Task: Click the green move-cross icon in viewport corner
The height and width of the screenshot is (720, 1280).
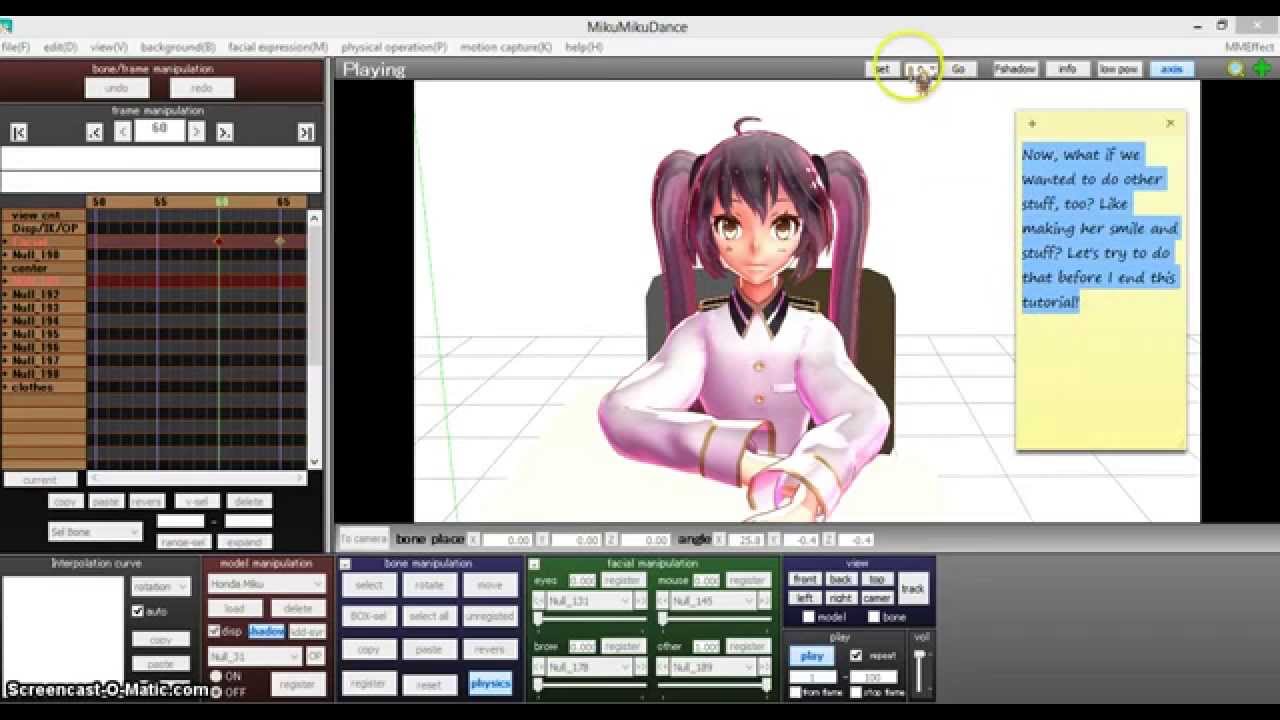Action: point(1262,69)
